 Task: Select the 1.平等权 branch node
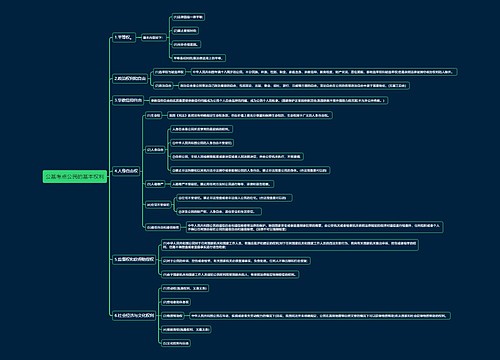point(124,37)
